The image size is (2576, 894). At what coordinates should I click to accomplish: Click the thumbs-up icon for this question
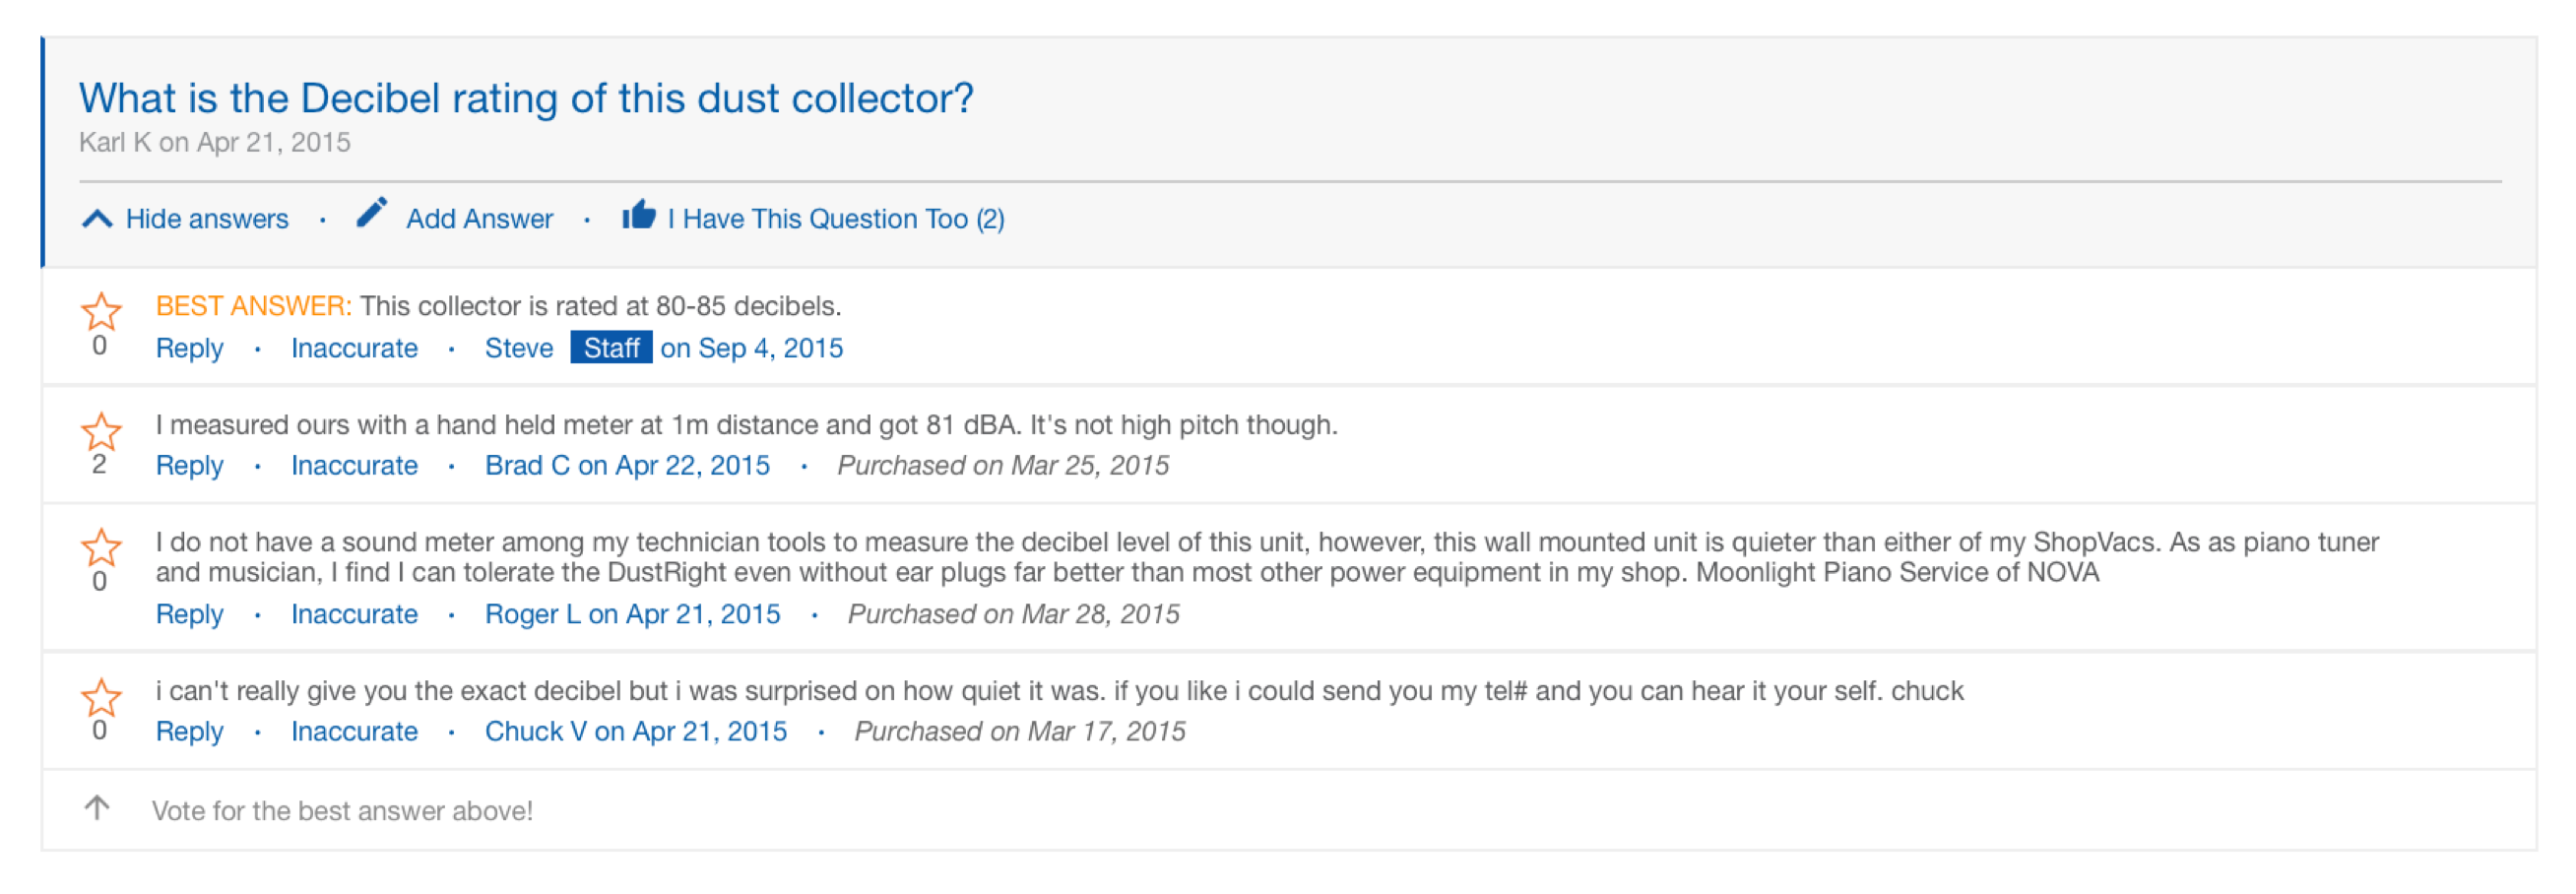click(638, 214)
